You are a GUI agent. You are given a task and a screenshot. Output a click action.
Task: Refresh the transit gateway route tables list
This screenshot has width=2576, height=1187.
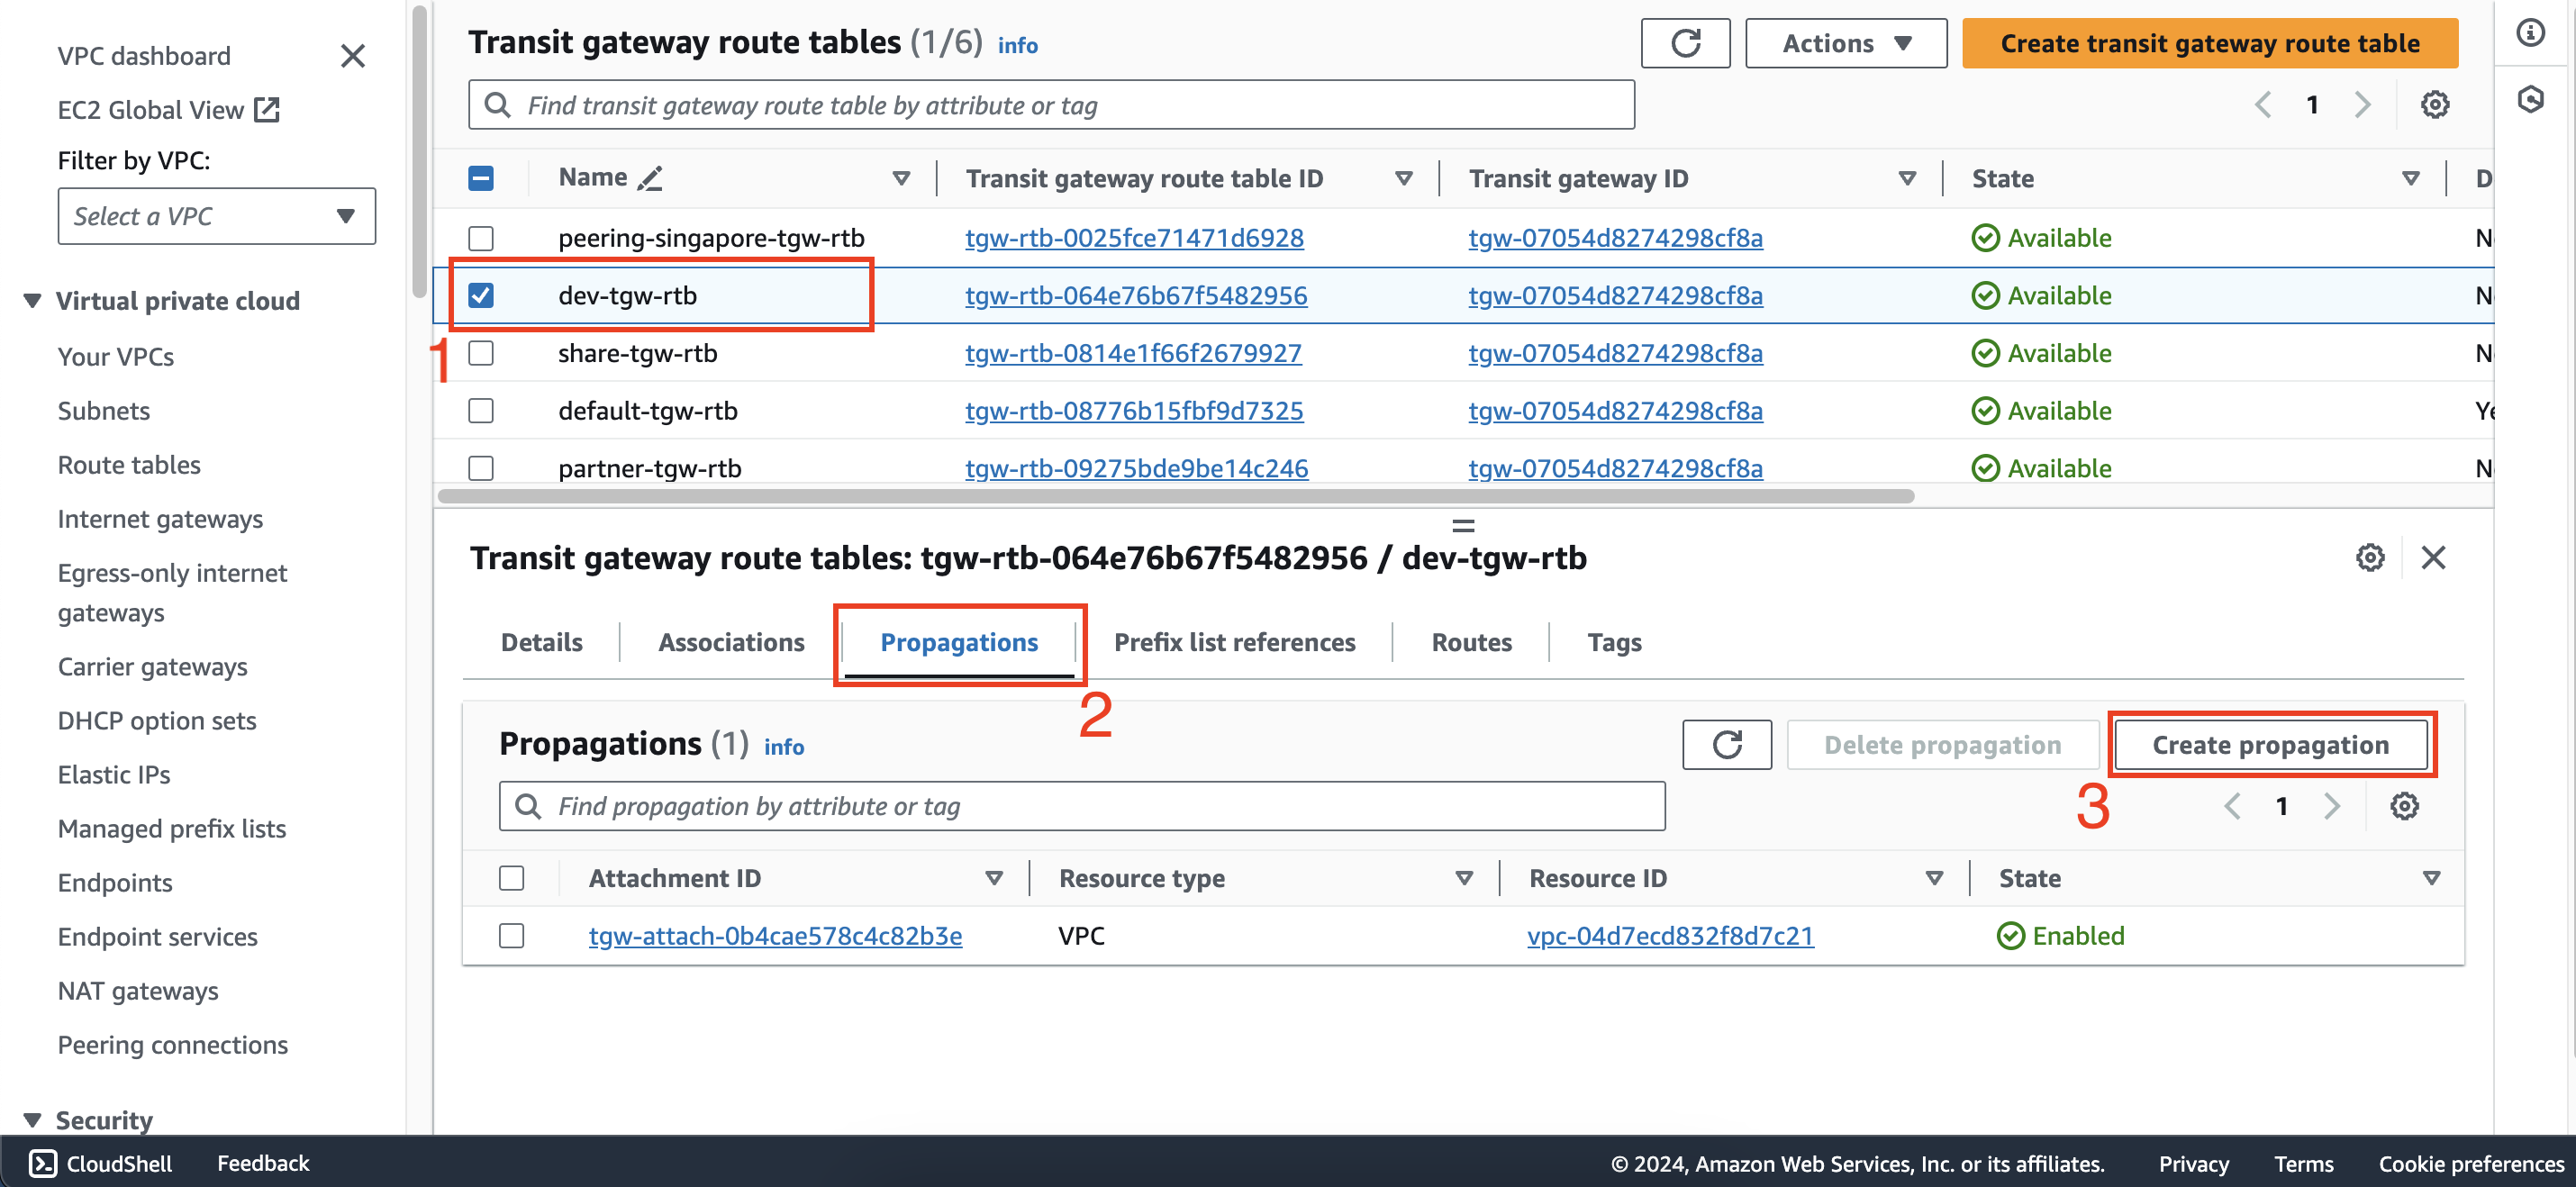[x=1685, y=43]
